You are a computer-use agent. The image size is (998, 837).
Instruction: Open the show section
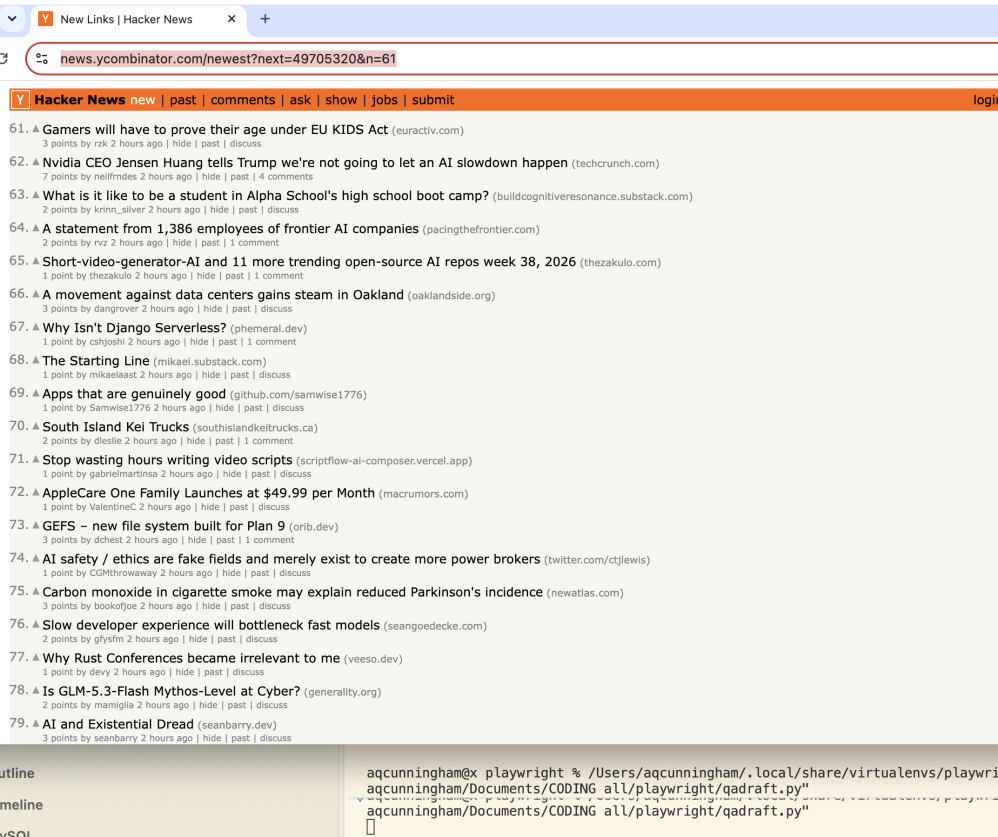tap(341, 100)
